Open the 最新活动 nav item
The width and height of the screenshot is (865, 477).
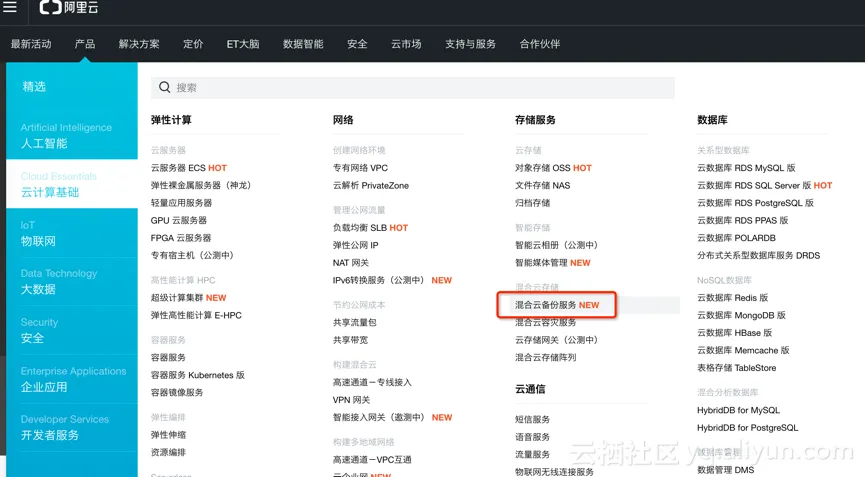[x=31, y=44]
